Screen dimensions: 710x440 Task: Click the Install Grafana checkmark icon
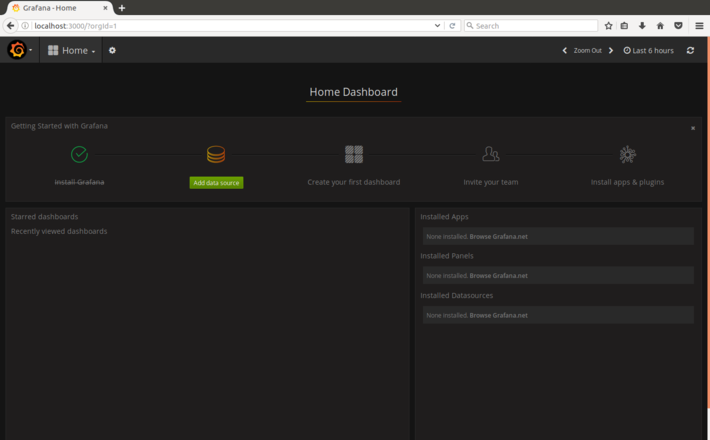coord(79,154)
